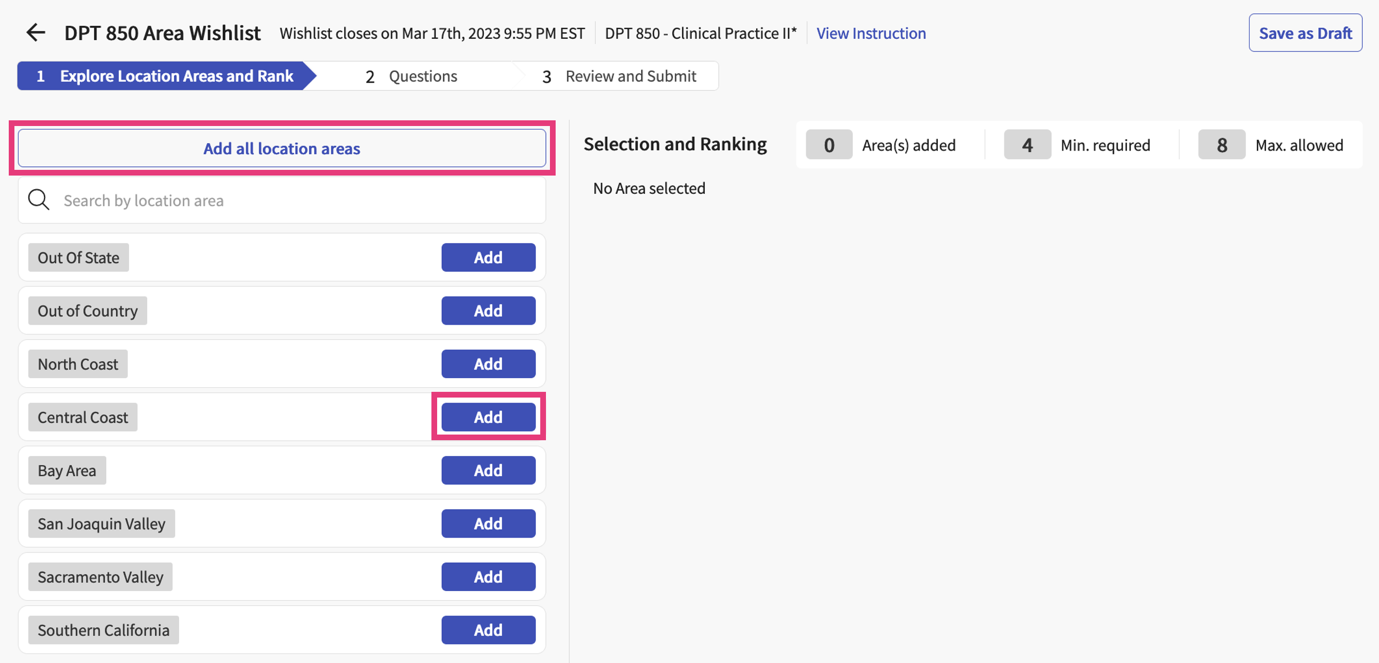
Task: Click Add all location areas
Action: pyautogui.click(x=281, y=147)
